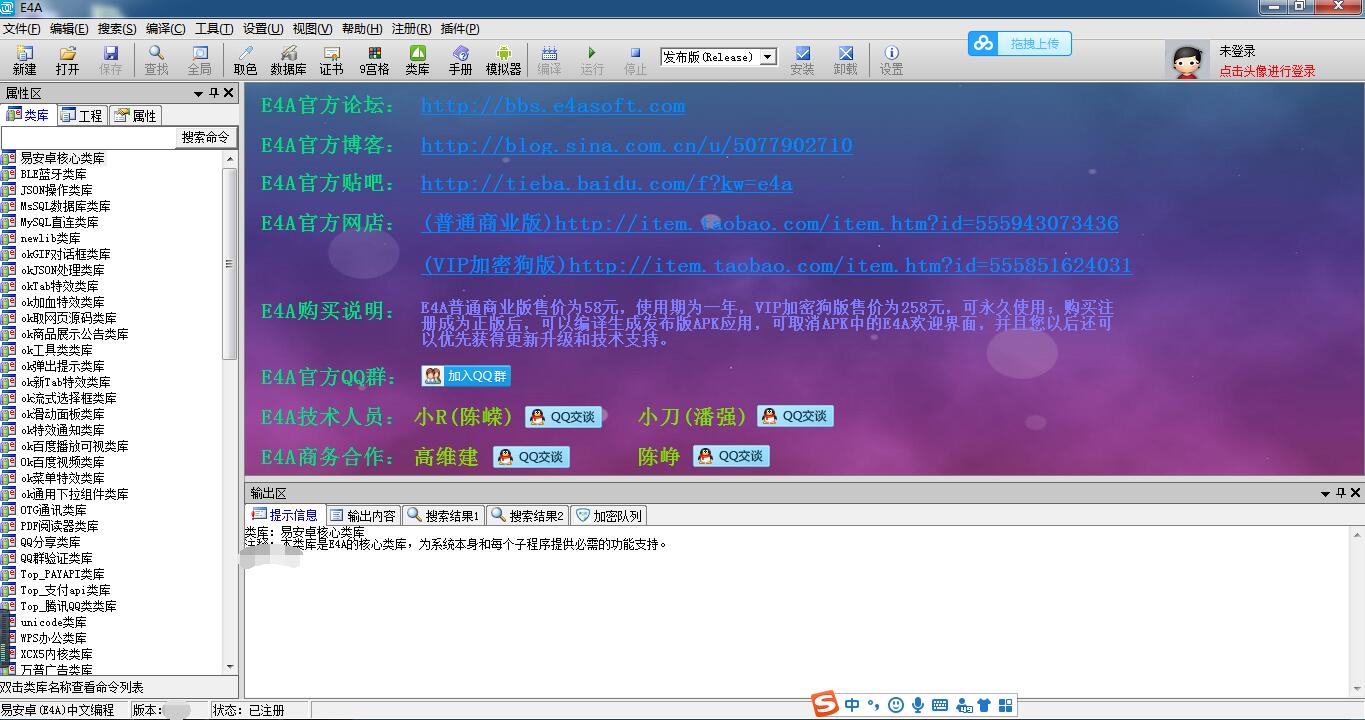Select the 取色 color picker tool
Screen dimensions: 1365x720
pos(245,60)
